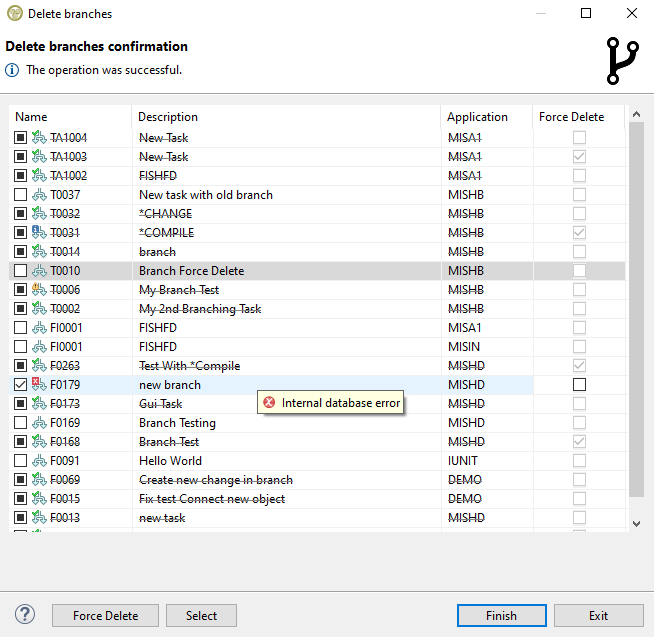This screenshot has width=654, height=637.
Task: Uncheck the F0179 row checkbox
Action: point(21,385)
